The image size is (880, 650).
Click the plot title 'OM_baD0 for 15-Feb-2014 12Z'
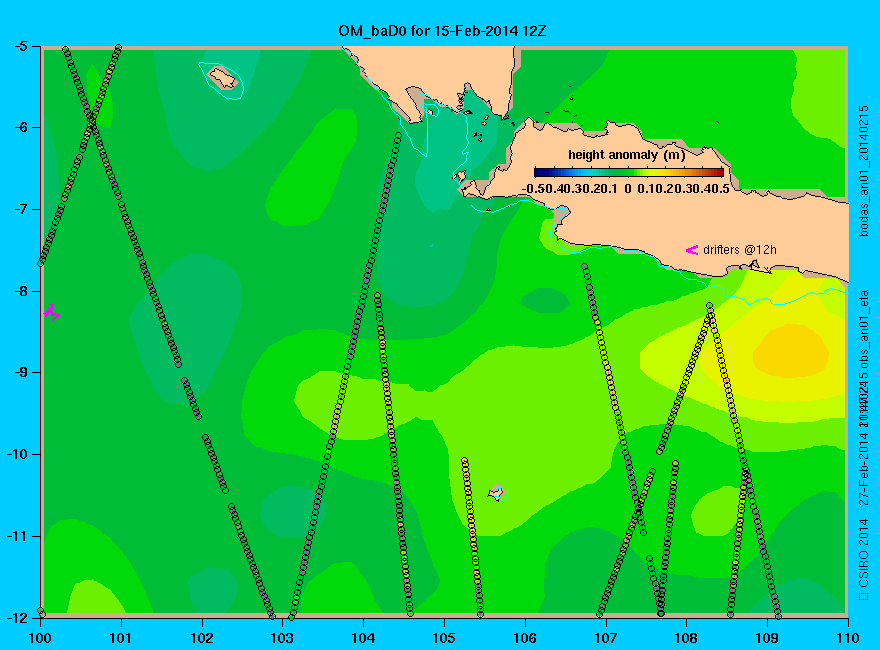pyautogui.click(x=442, y=30)
